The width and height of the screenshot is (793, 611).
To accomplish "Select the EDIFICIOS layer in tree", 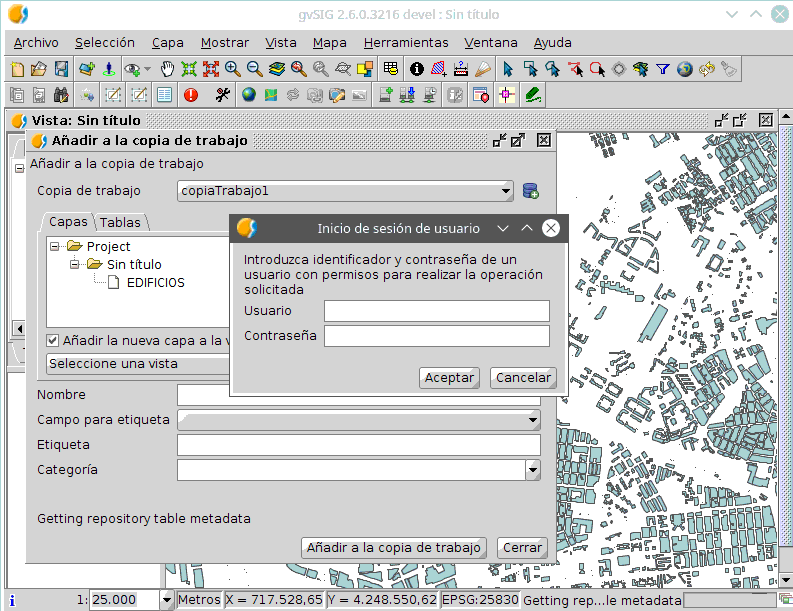I will (x=156, y=283).
